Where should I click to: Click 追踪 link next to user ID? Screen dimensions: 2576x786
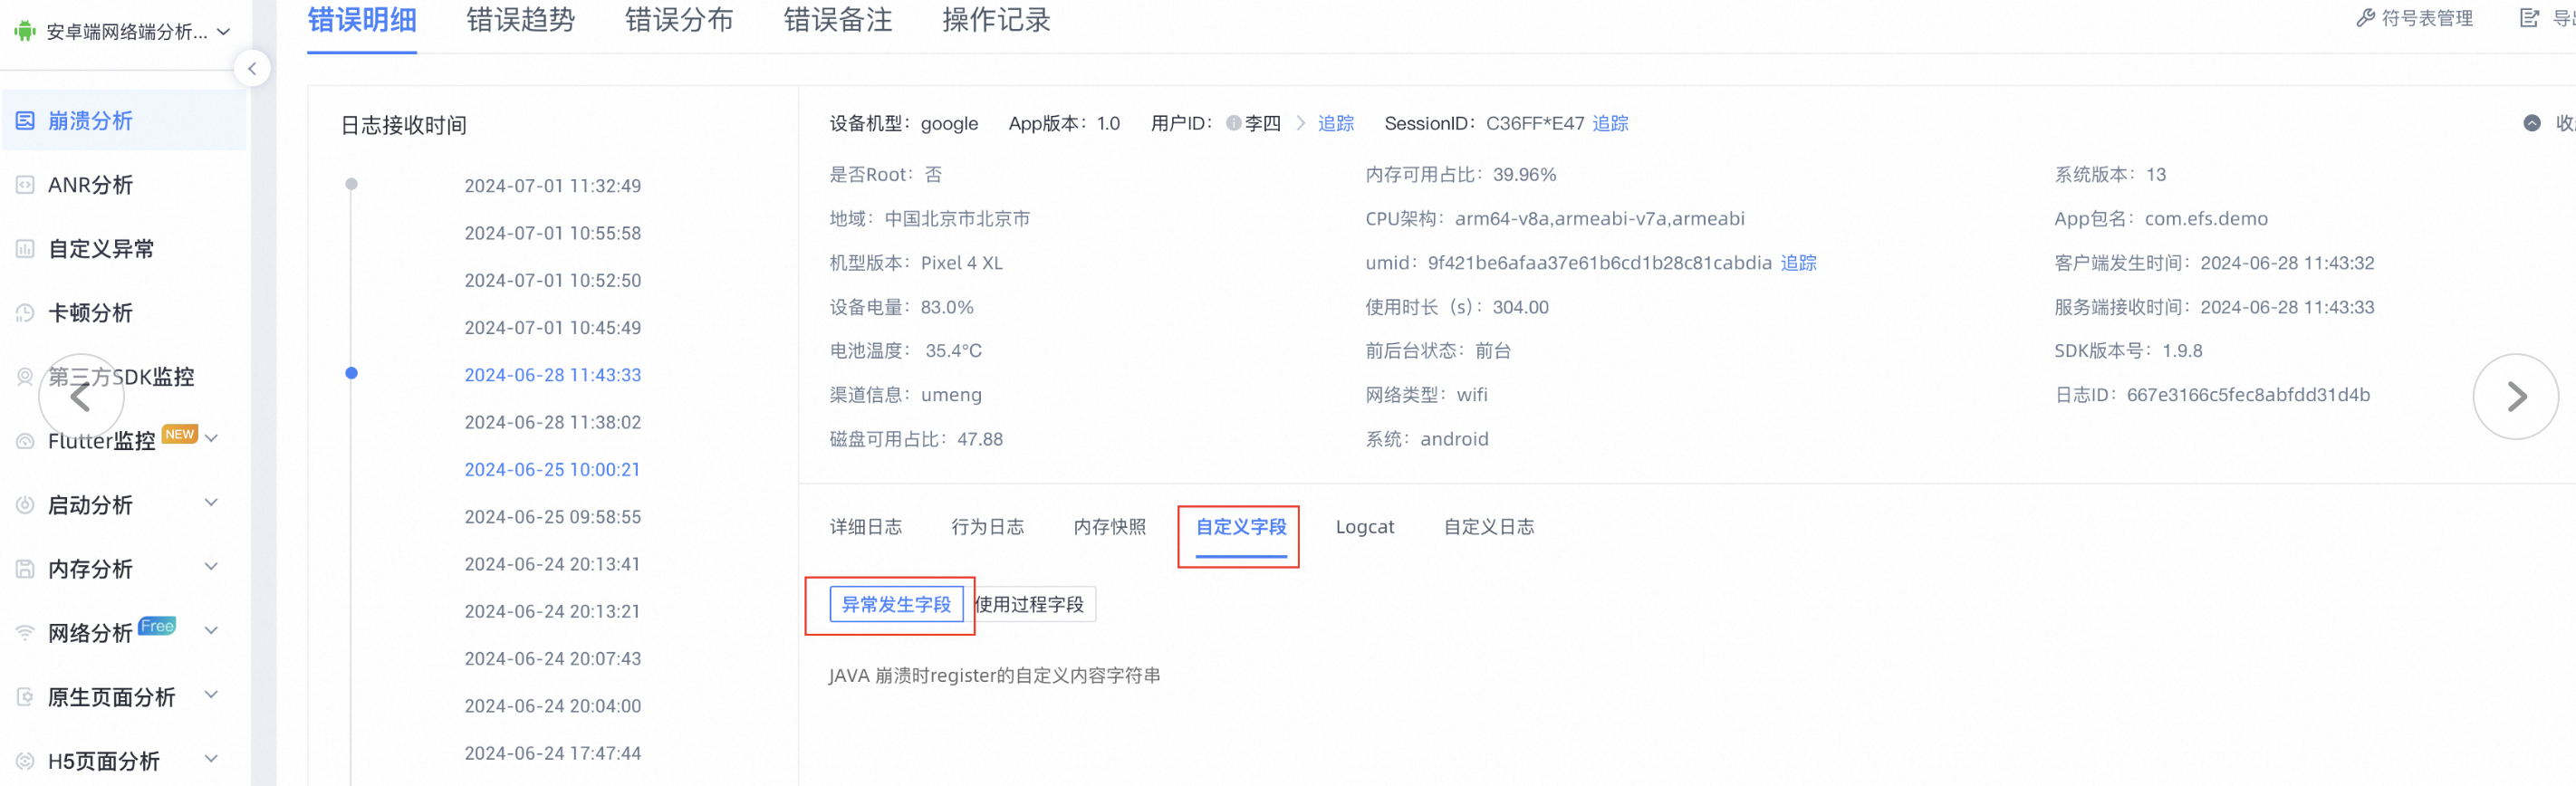(x=1336, y=123)
